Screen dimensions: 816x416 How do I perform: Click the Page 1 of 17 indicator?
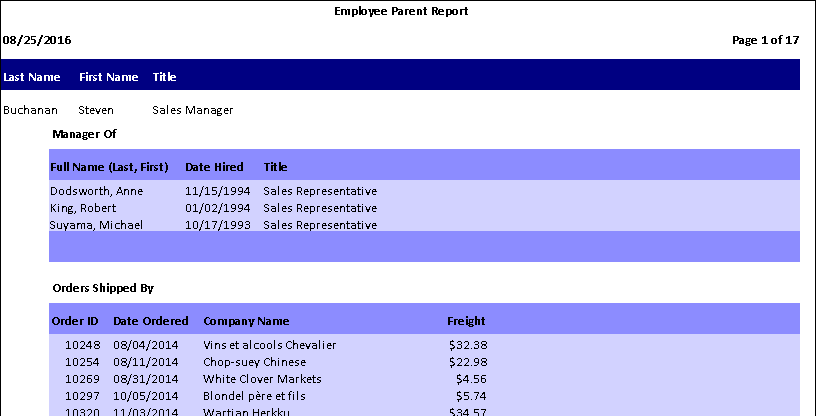tap(765, 41)
